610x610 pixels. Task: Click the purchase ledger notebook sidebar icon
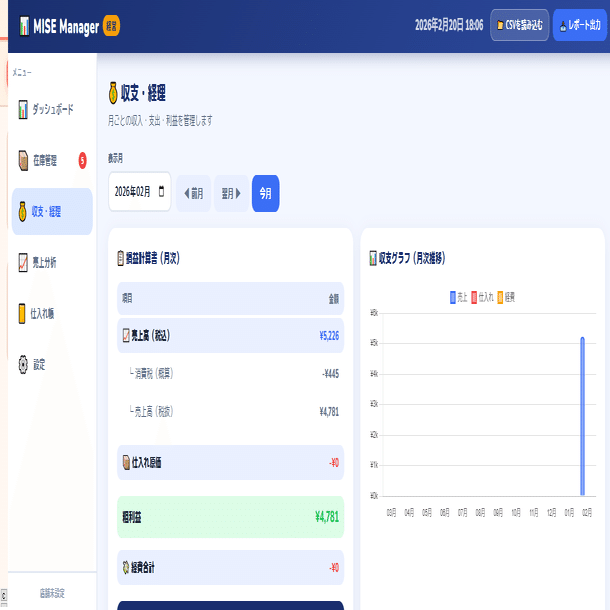point(22,314)
